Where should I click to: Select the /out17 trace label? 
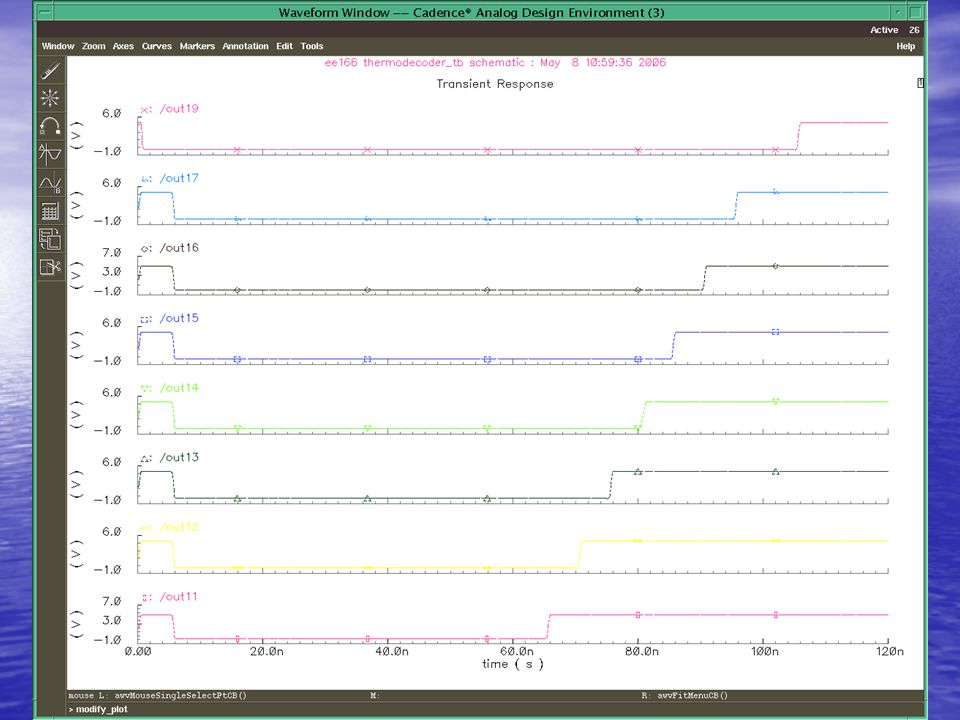tap(179, 178)
